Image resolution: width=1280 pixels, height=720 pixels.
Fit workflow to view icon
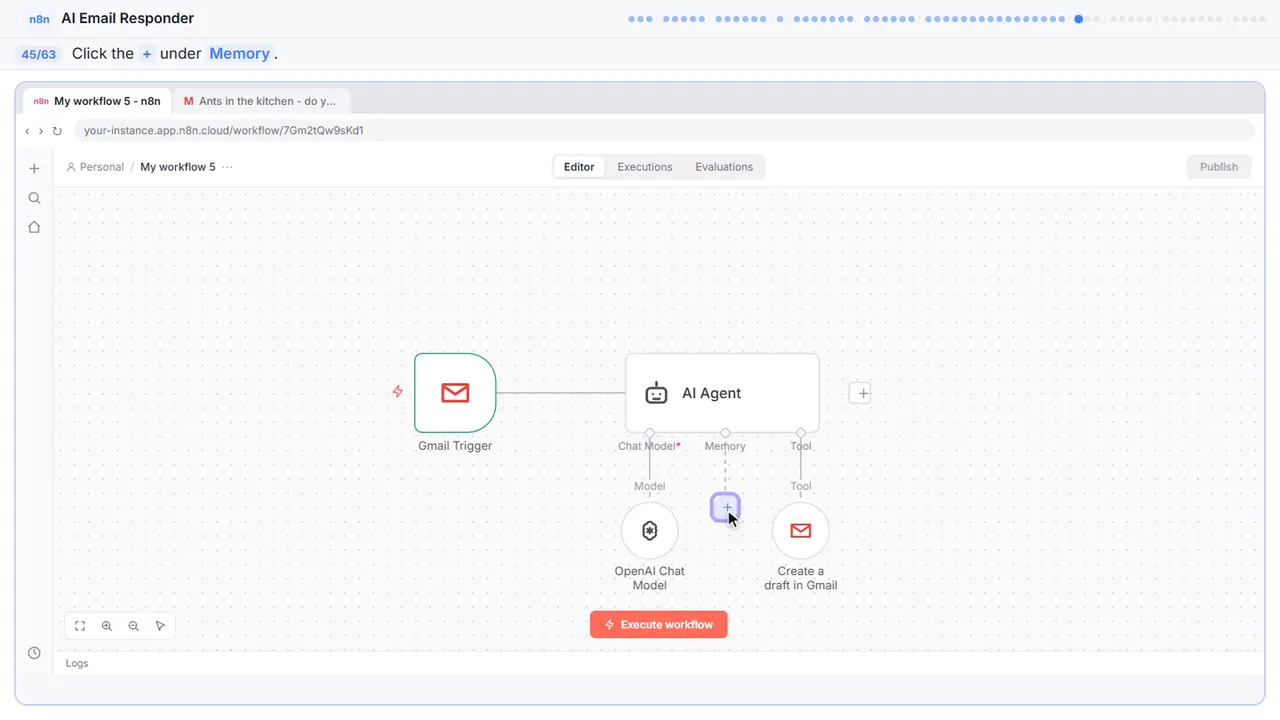(80, 626)
